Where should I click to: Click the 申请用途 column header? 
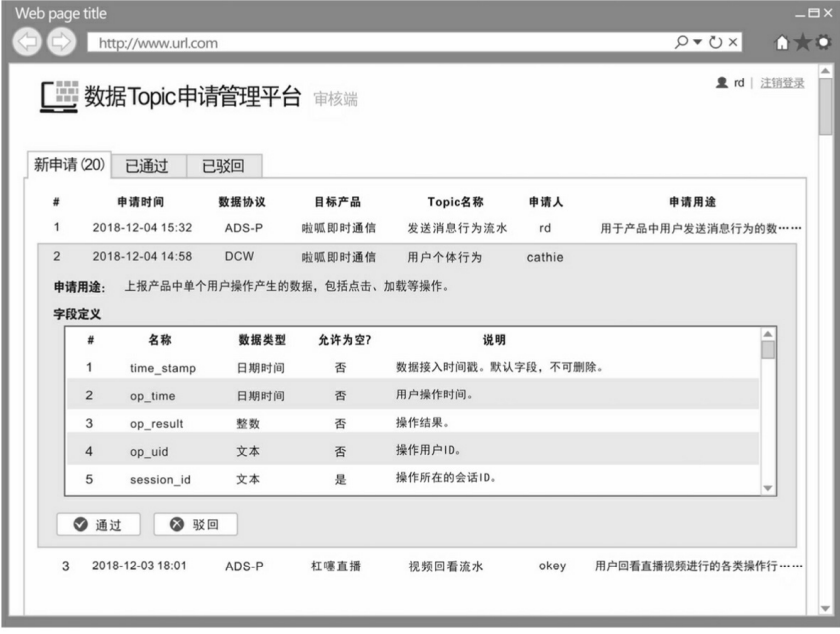point(692,202)
